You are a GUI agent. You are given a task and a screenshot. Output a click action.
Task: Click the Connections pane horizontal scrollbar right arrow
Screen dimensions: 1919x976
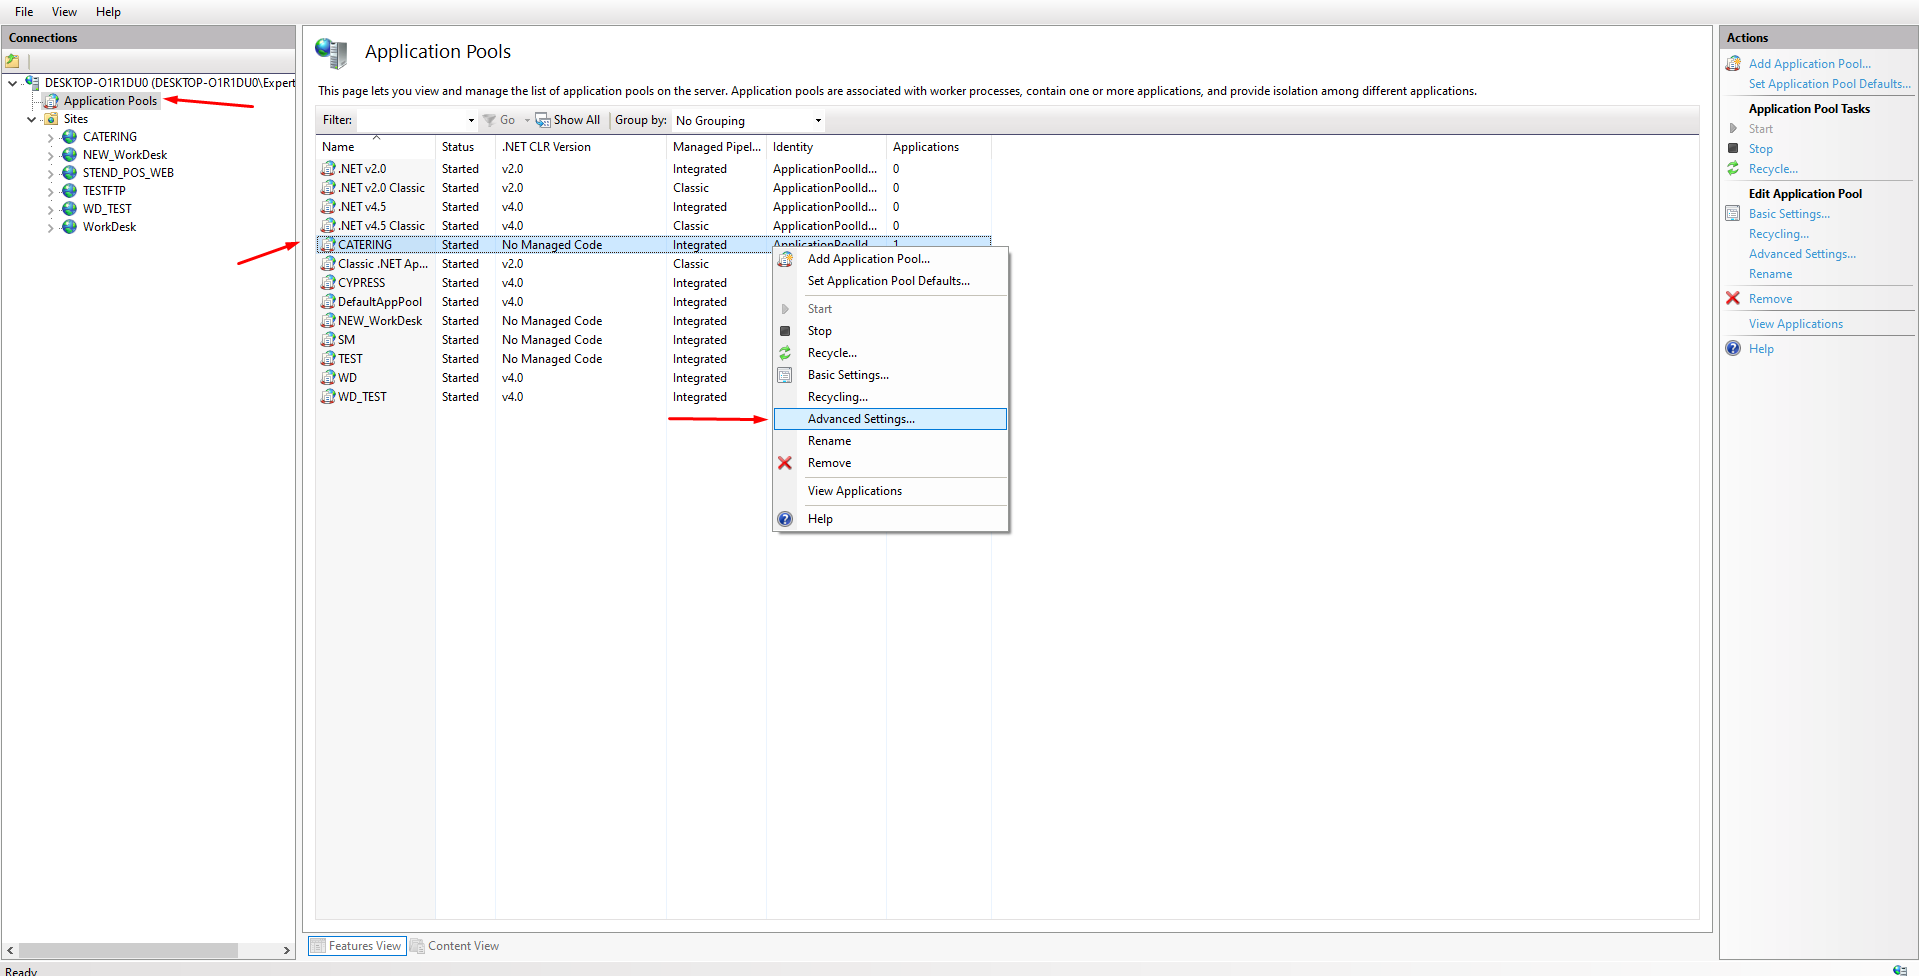(287, 951)
